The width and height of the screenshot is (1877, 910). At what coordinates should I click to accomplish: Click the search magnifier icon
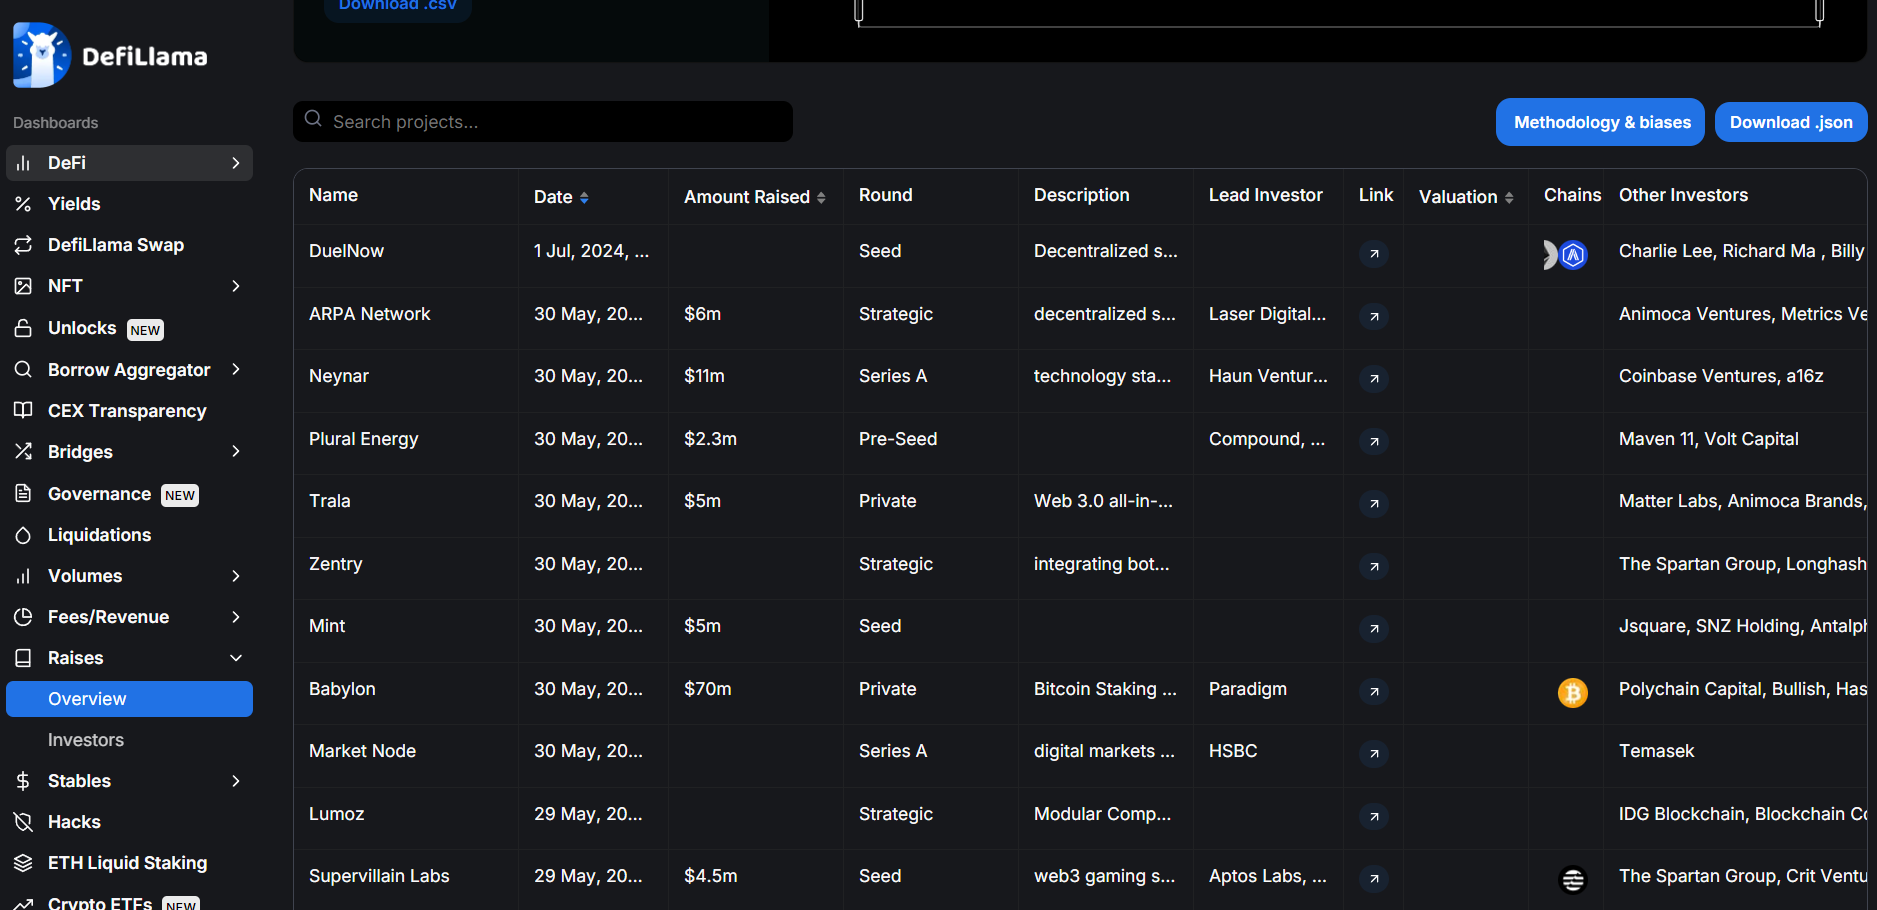[x=313, y=119]
